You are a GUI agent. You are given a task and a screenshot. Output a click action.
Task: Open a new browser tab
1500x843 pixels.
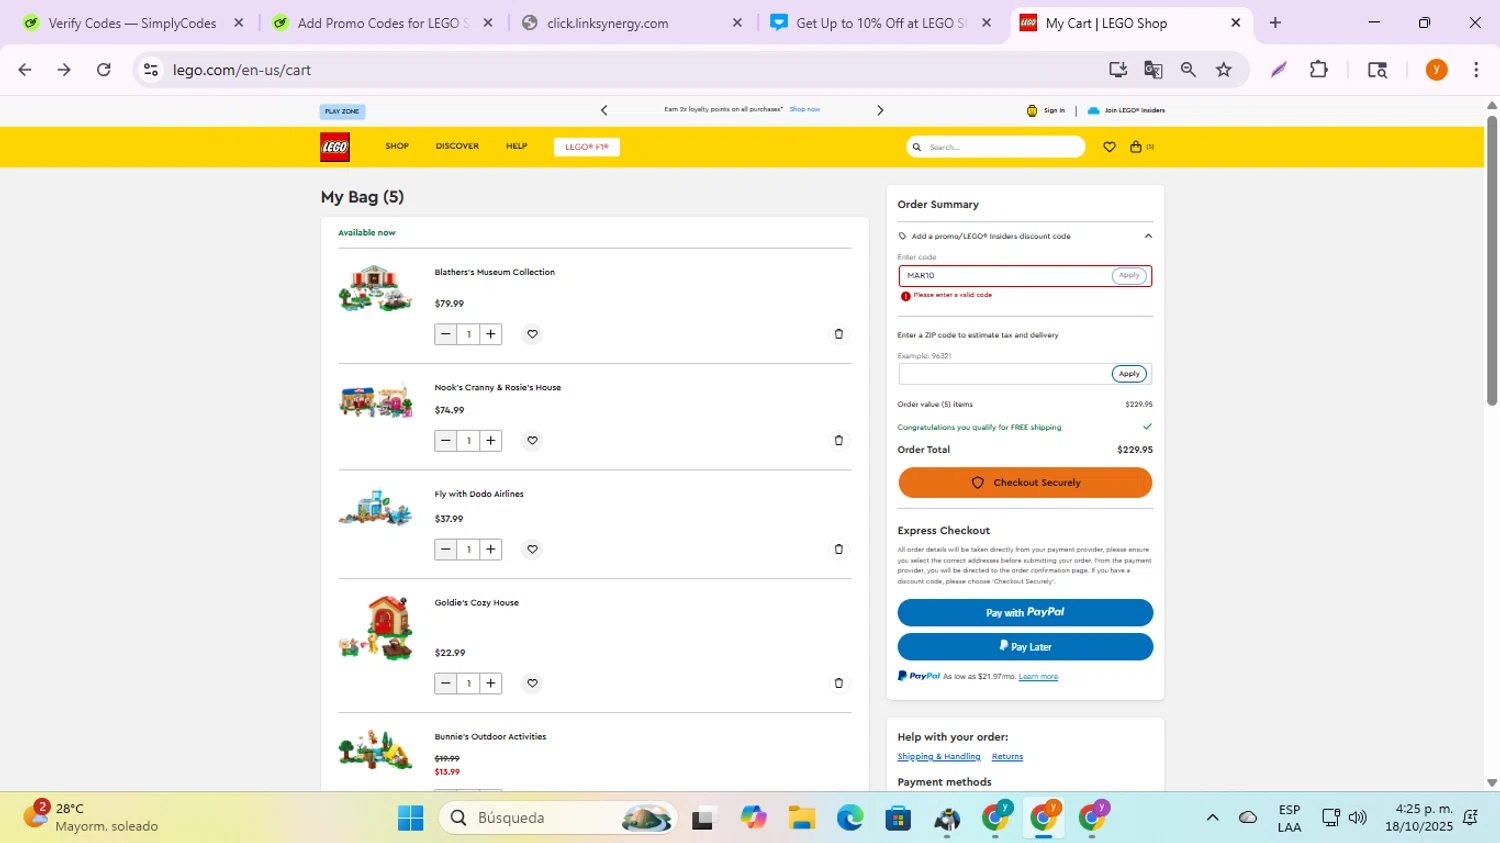[x=1275, y=23]
